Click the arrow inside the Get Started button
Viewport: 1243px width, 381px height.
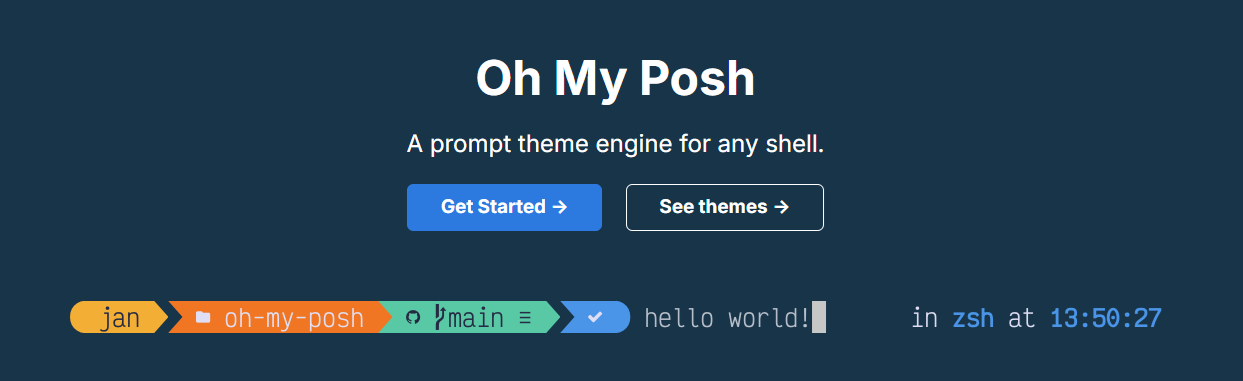560,207
